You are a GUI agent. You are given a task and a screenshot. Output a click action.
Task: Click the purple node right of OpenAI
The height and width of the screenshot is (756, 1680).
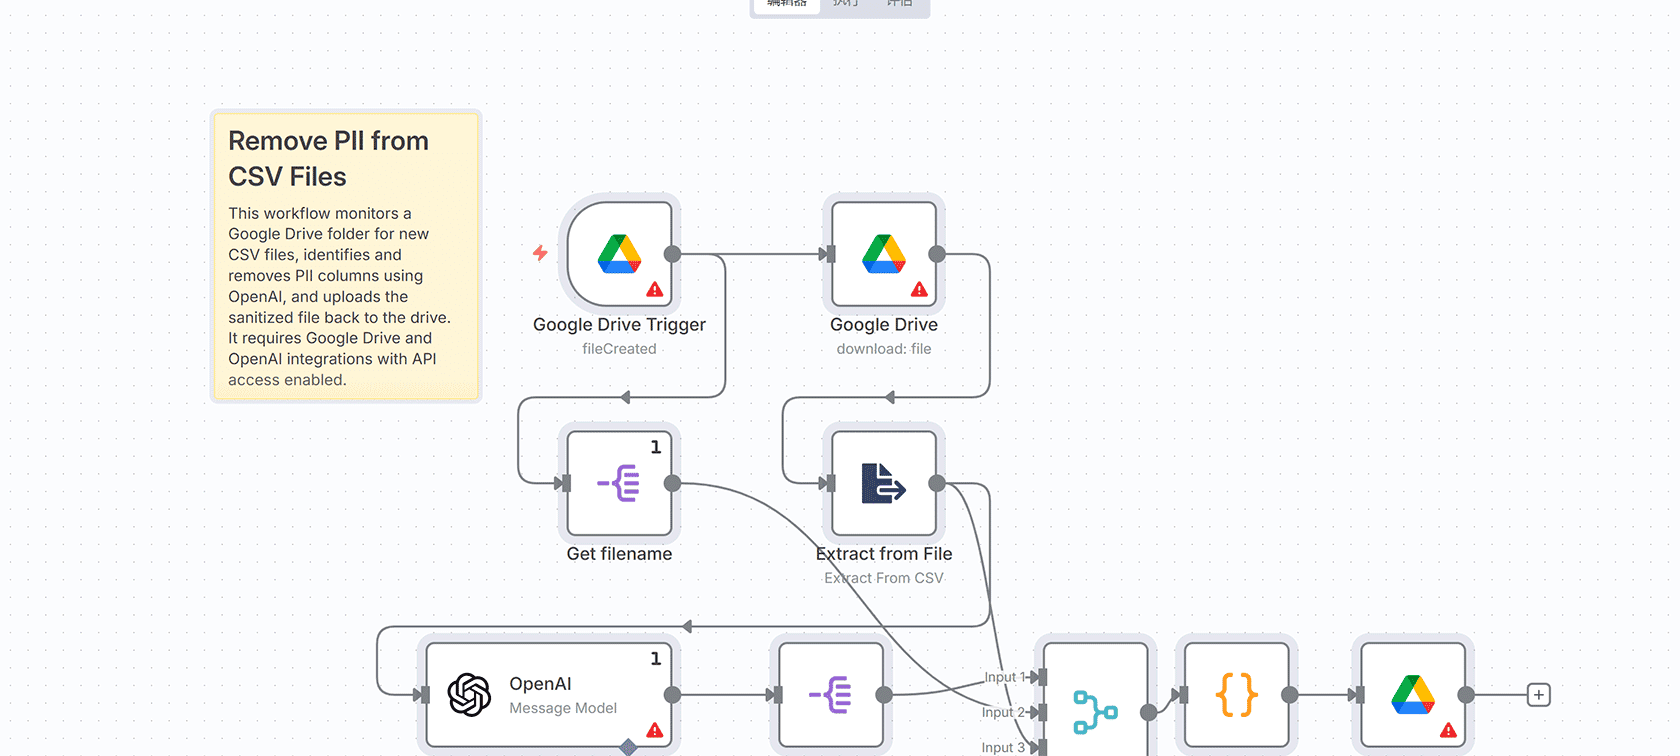(x=830, y=695)
